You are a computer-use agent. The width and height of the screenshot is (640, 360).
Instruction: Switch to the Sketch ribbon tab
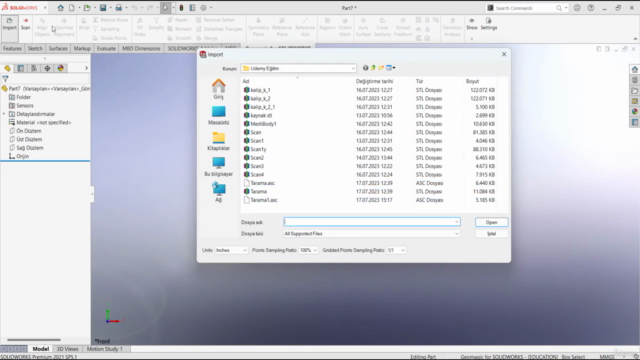35,49
